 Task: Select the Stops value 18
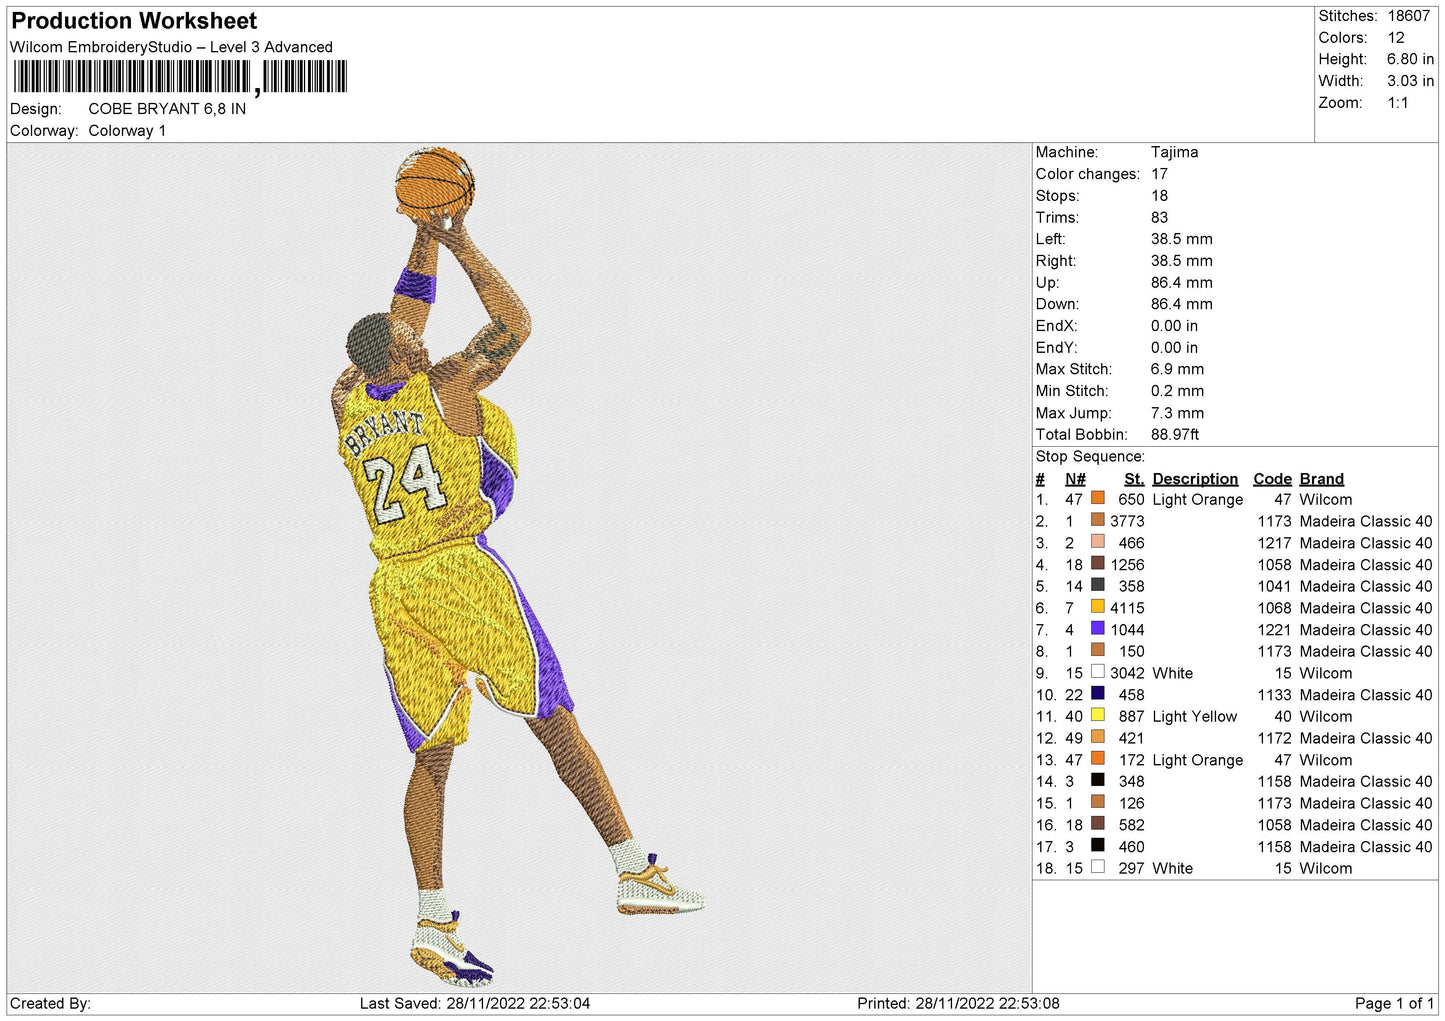(x=1159, y=196)
